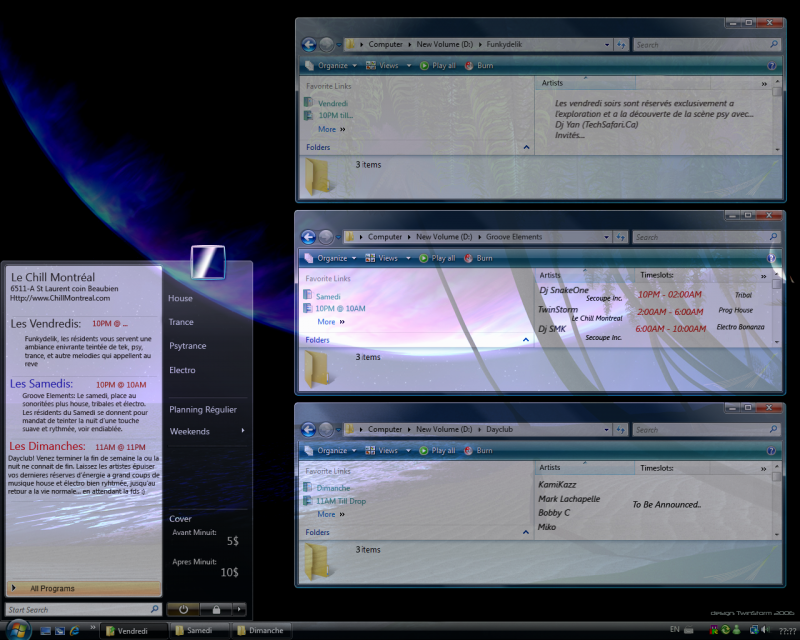The image size is (800, 640).
Task: Go forward in the Dayclub window
Action: [326, 429]
